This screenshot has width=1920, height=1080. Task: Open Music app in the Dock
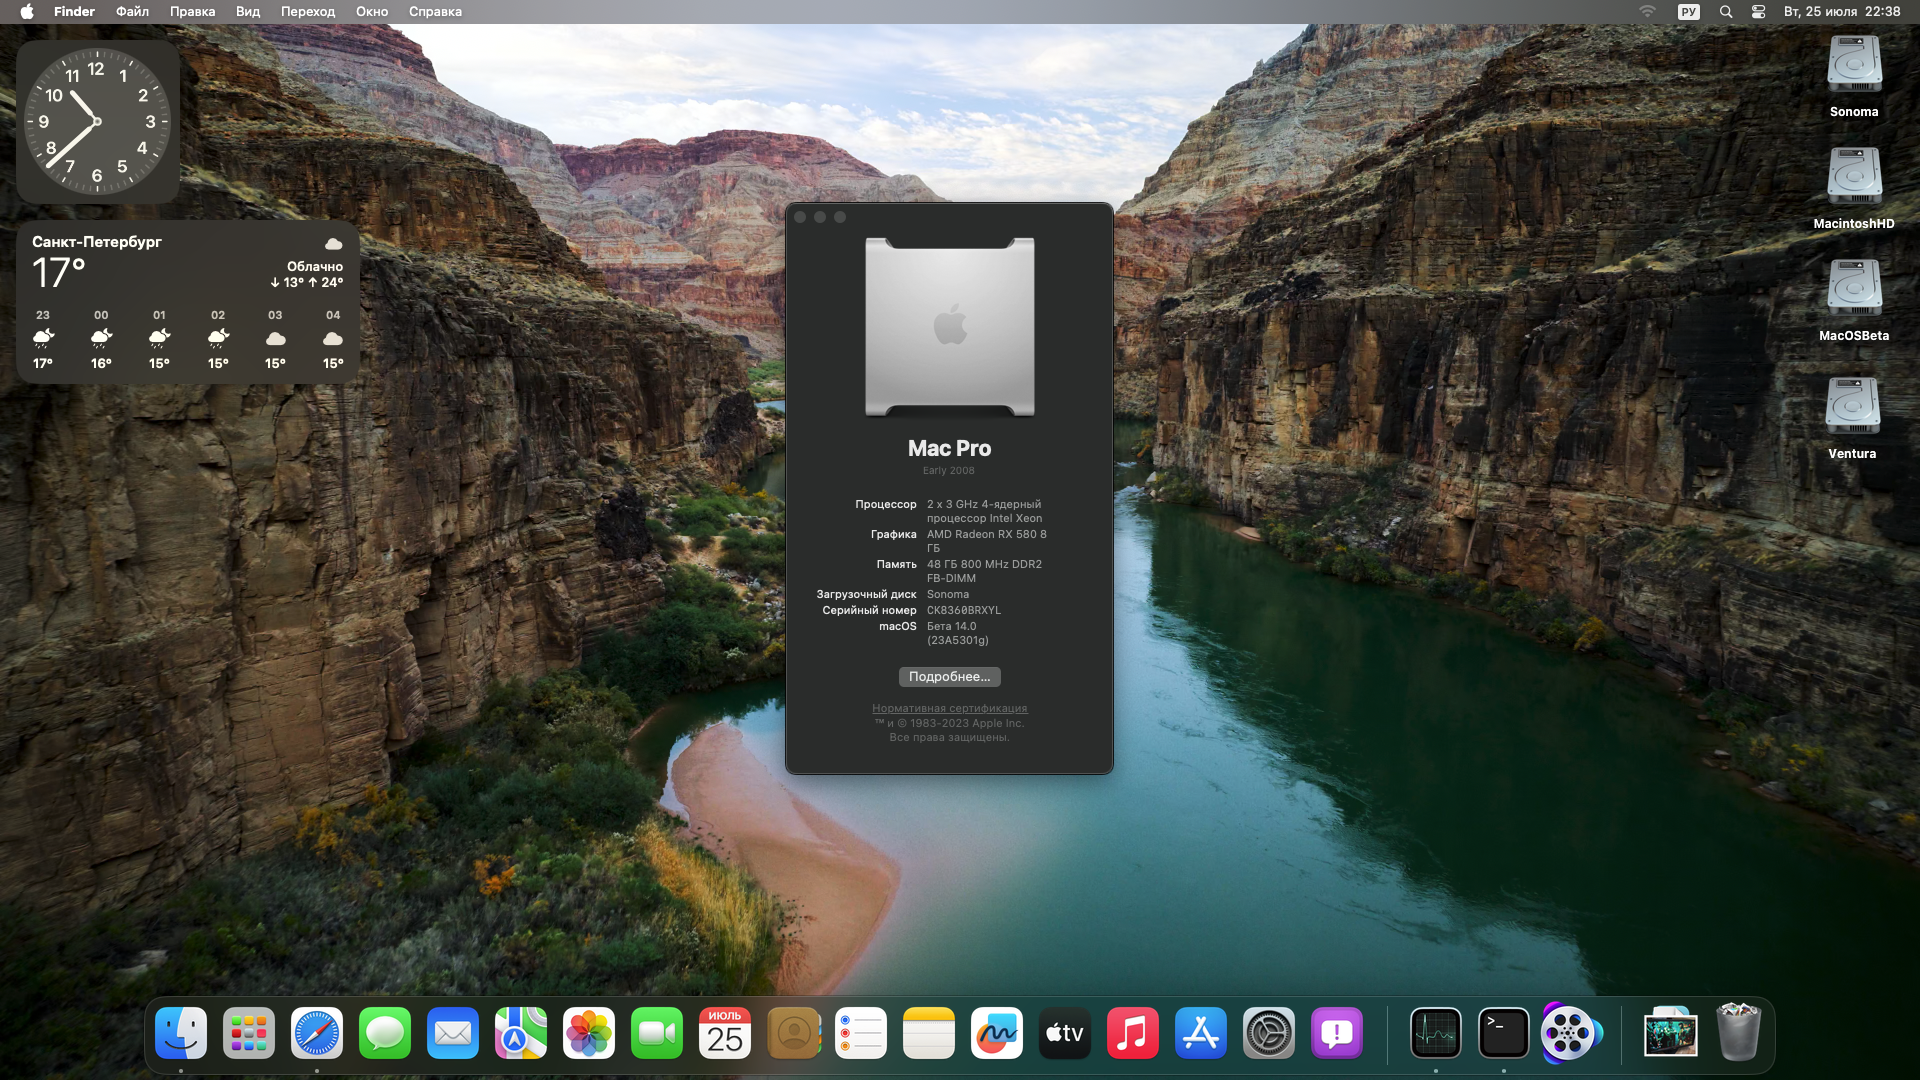click(1133, 1033)
